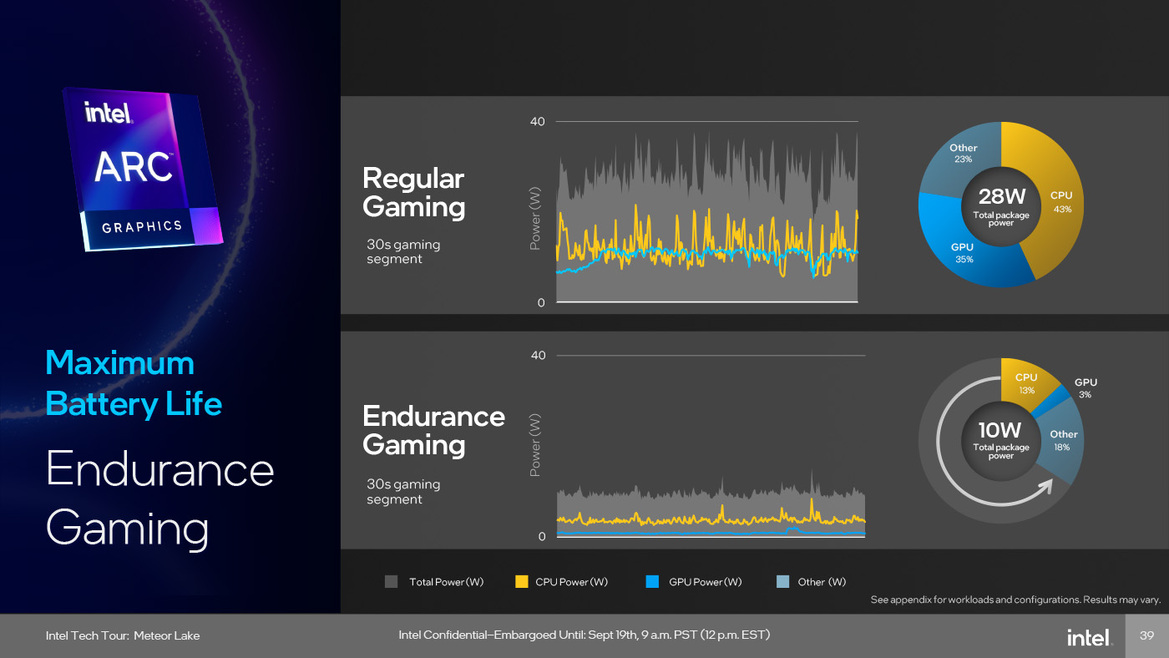Click the 40 axis label on Endurance Gaming chart
The image size is (1169, 658).
tap(538, 355)
